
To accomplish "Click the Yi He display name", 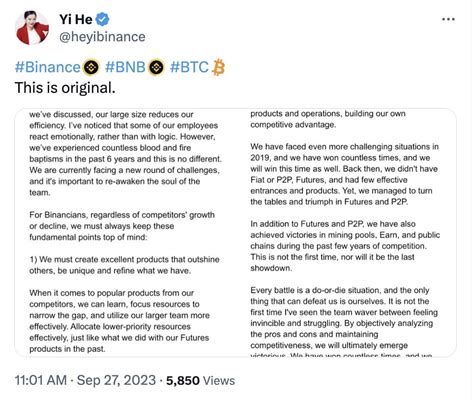I will pyautogui.click(x=76, y=19).
